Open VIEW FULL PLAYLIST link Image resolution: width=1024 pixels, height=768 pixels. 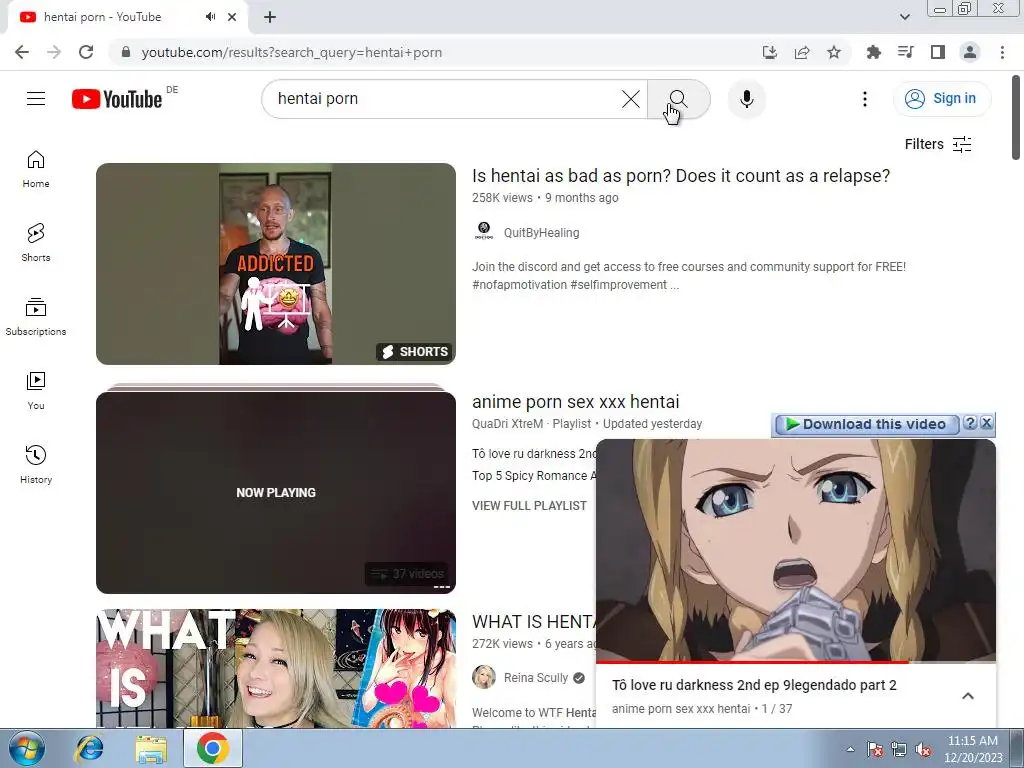pyautogui.click(x=529, y=506)
